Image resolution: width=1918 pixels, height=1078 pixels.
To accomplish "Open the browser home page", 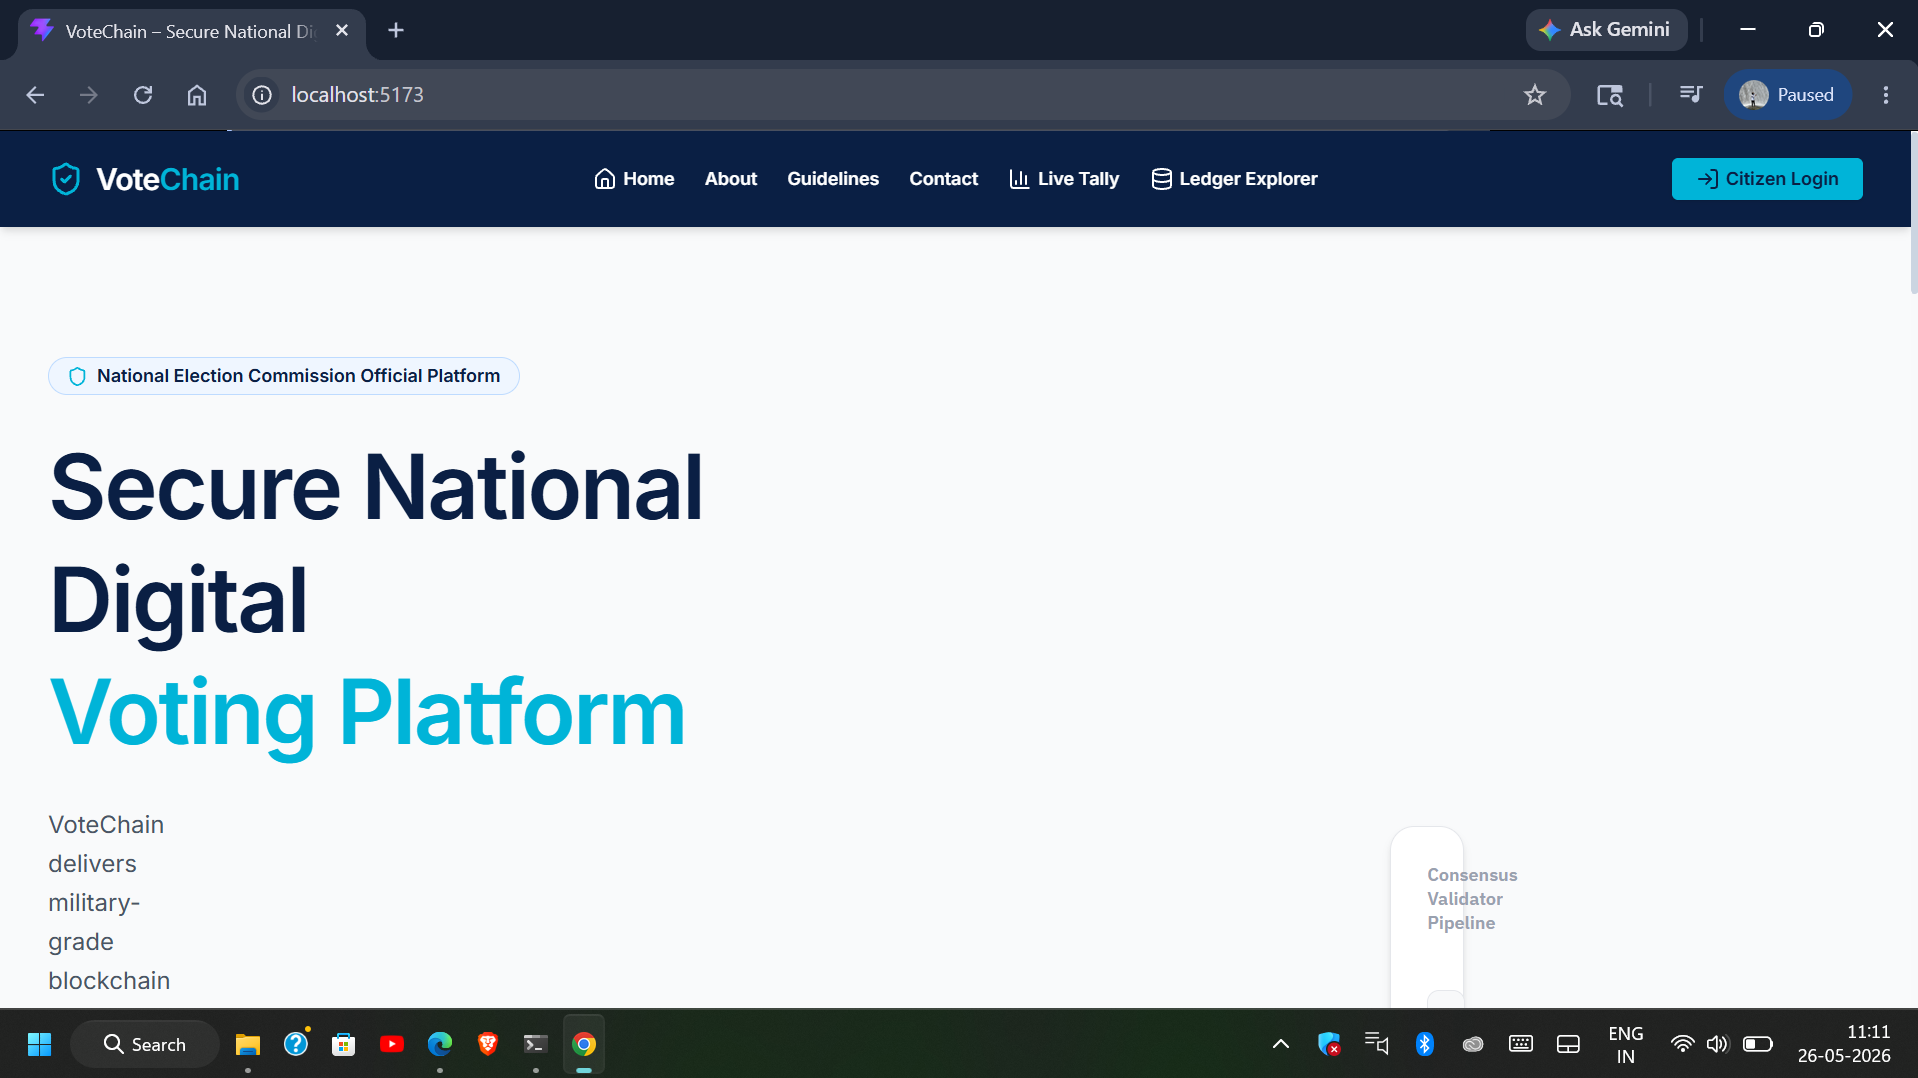I will coord(197,95).
